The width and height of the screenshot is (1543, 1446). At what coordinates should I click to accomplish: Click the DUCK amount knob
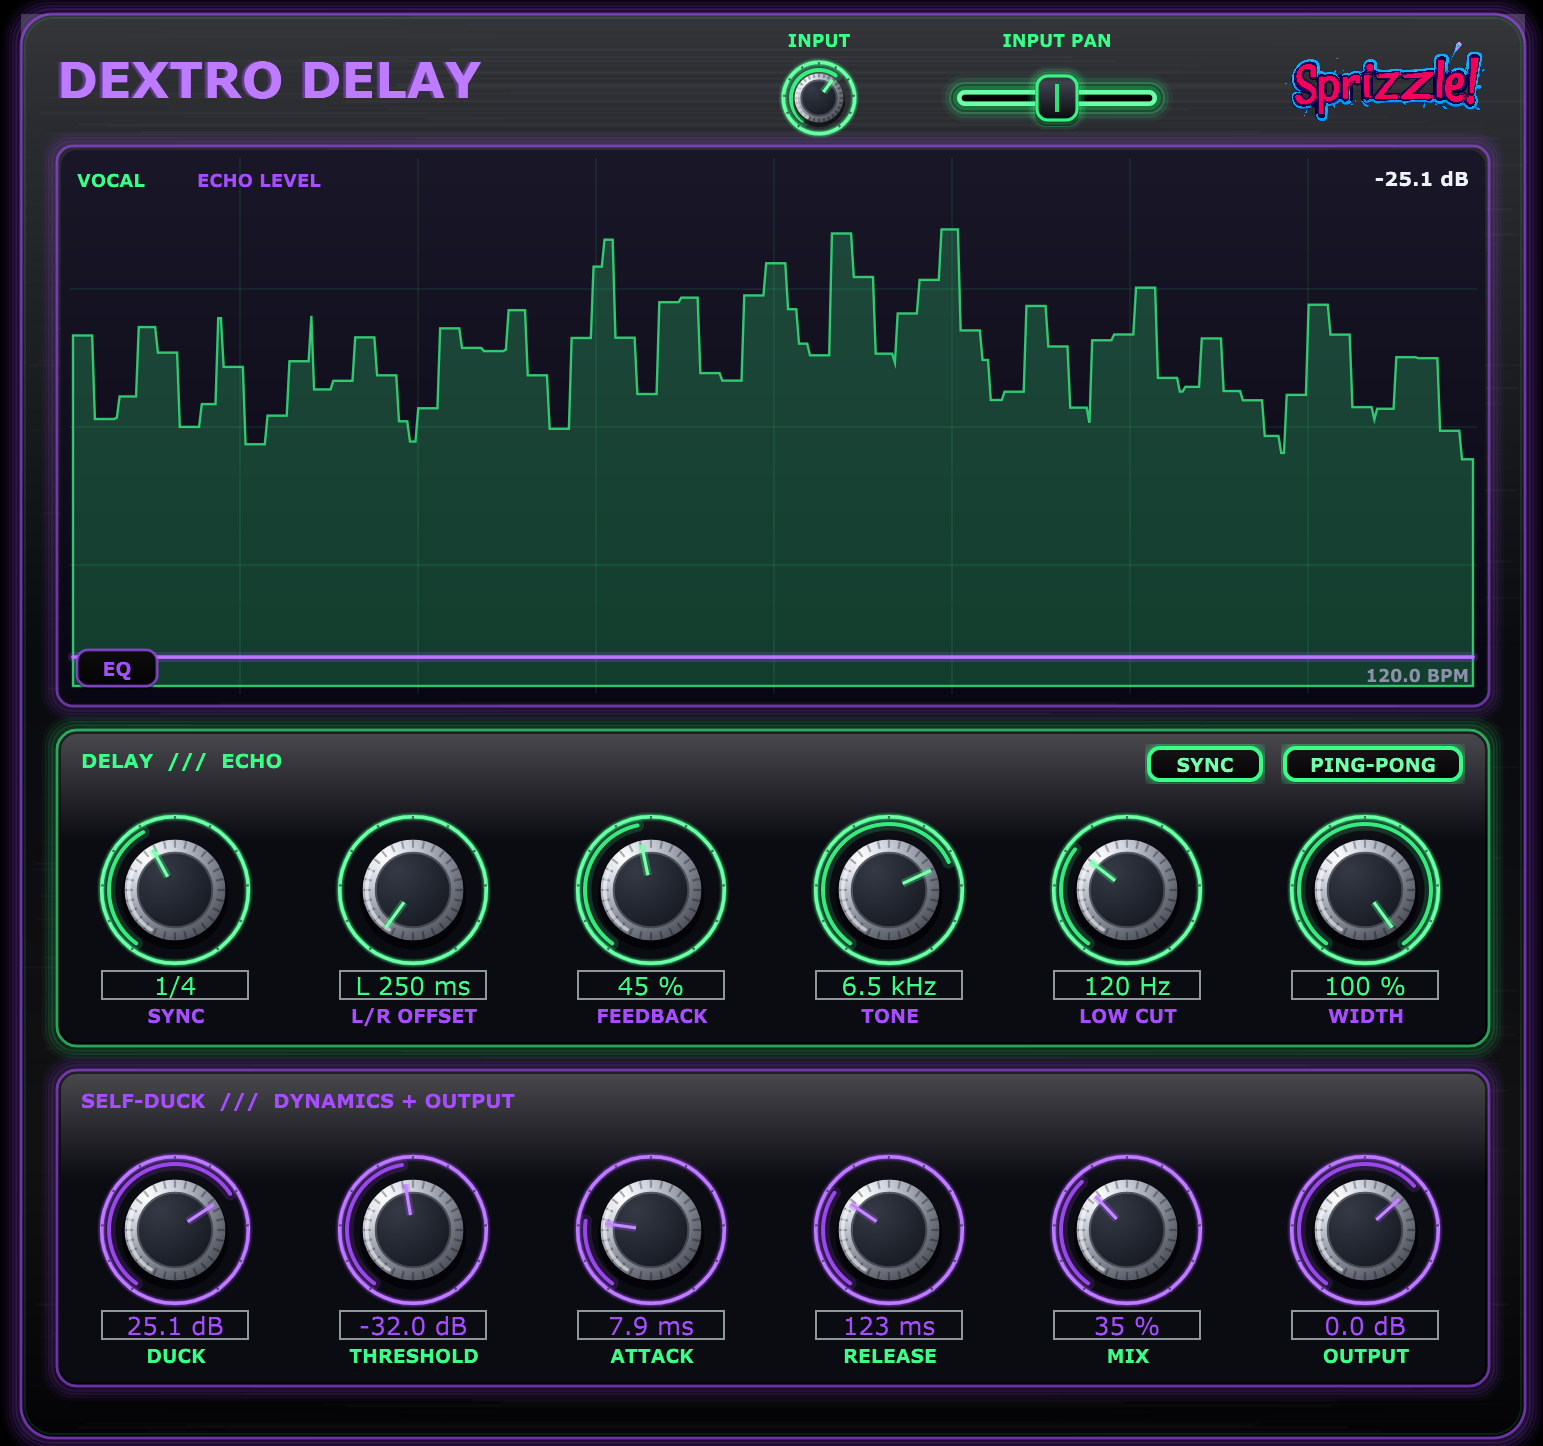pyautogui.click(x=175, y=1230)
